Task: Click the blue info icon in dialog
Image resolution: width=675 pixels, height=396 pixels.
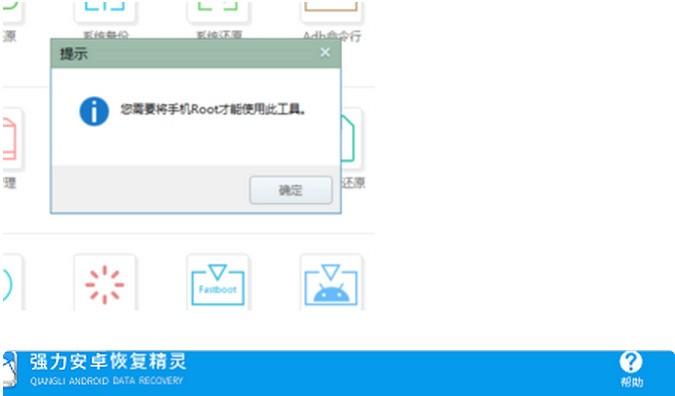Action: [94, 111]
